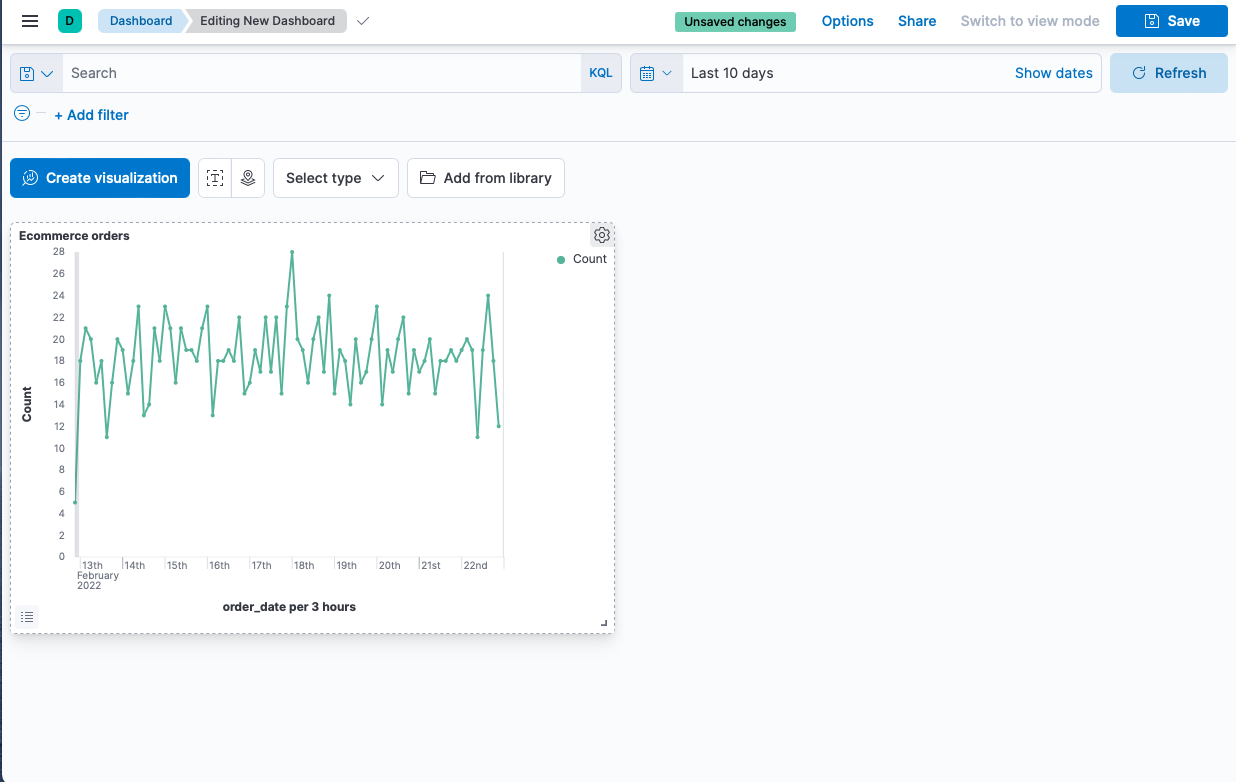Open the Options menu
1236x782 pixels.
click(x=847, y=20)
